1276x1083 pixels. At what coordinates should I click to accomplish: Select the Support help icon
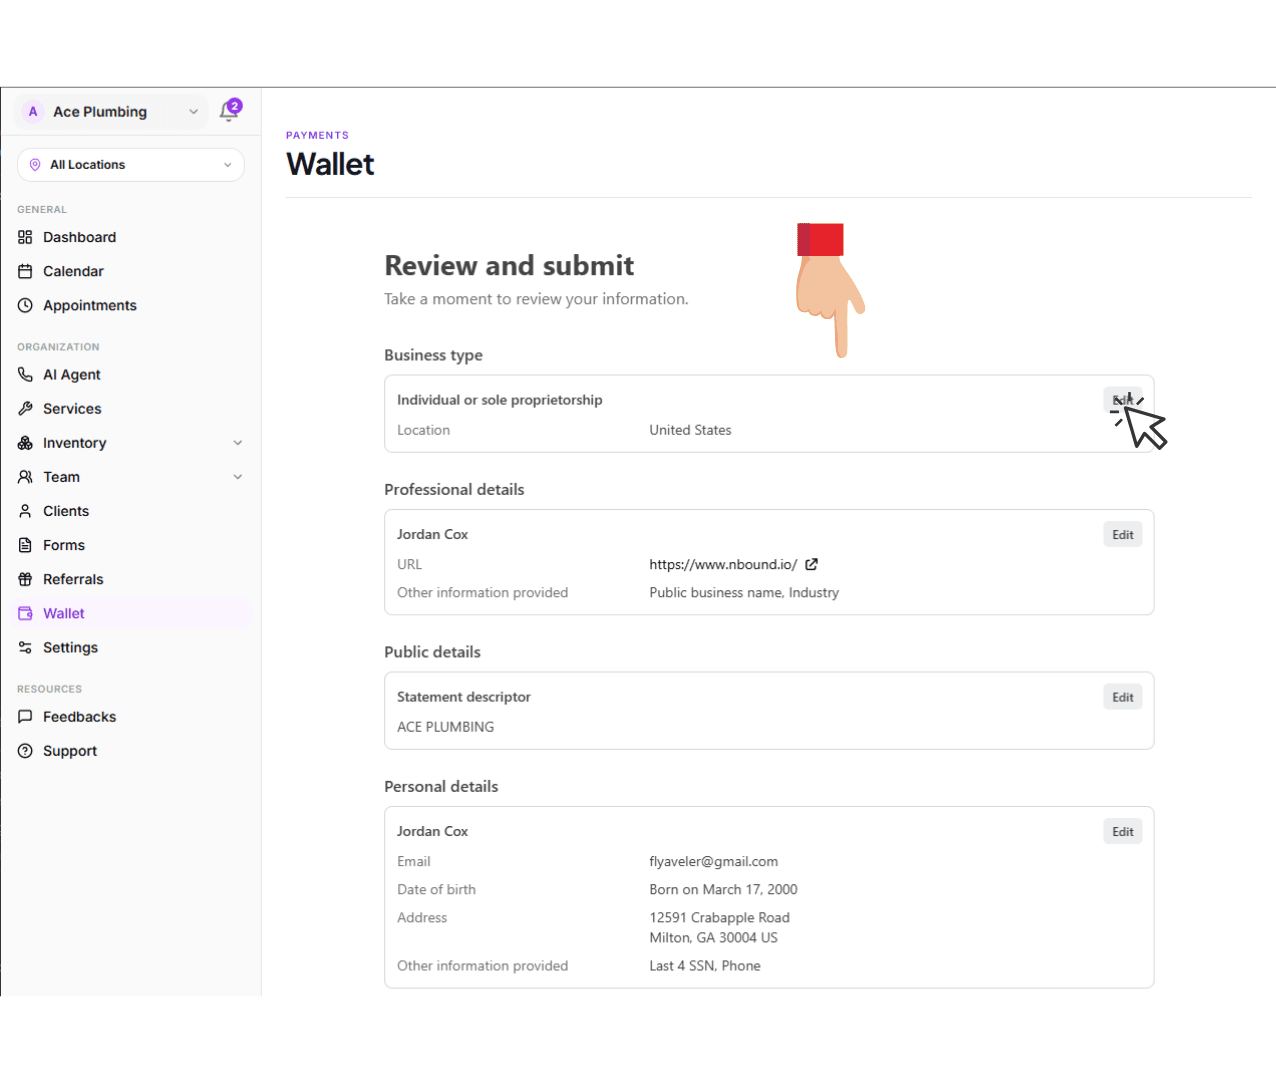point(25,750)
